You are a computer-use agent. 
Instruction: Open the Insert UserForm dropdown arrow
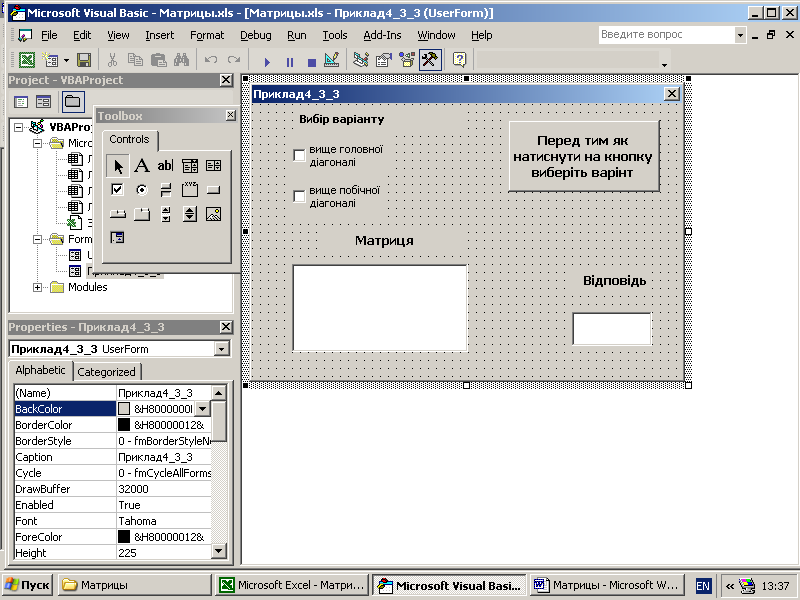coord(66,61)
